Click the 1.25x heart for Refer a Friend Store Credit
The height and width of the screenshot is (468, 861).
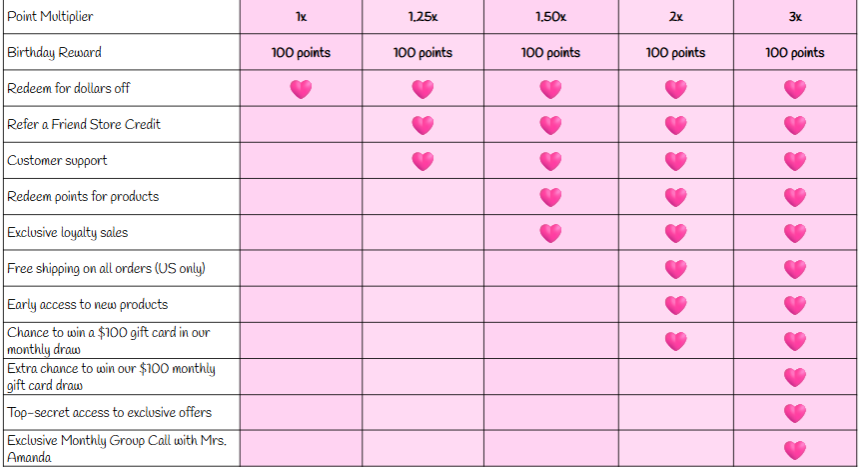coord(423,125)
